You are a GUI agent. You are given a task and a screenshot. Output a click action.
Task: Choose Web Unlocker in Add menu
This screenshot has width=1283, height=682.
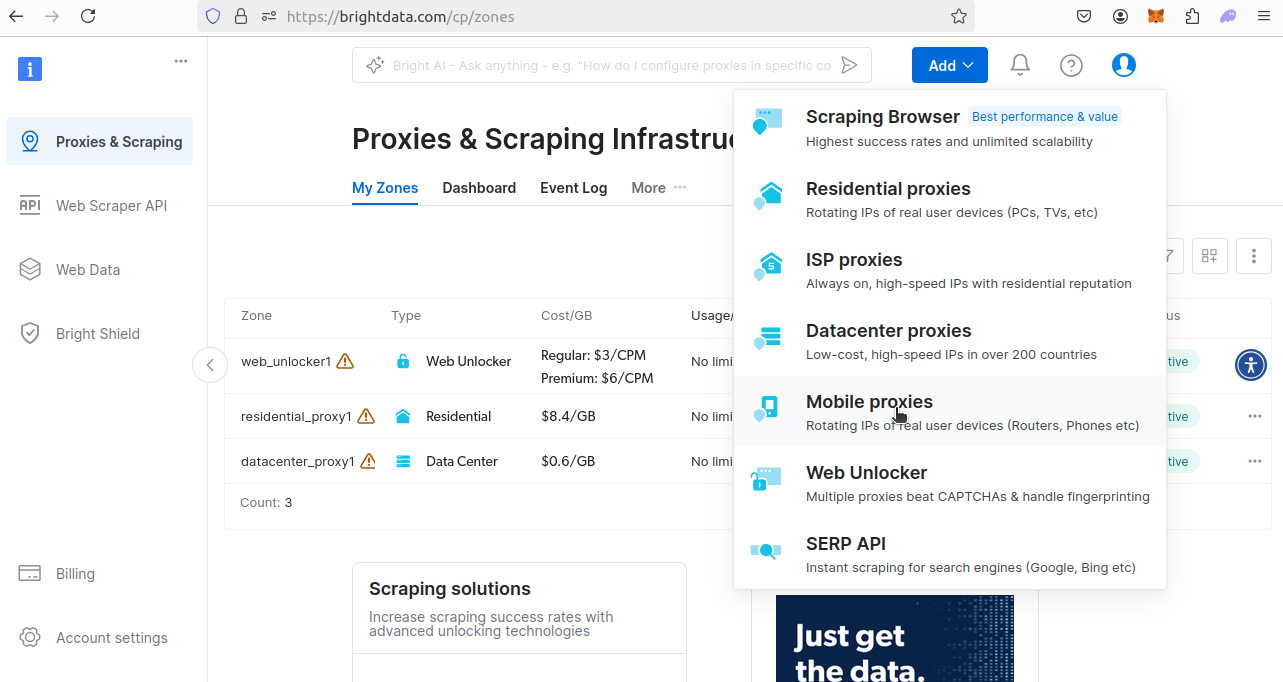(x=950, y=483)
